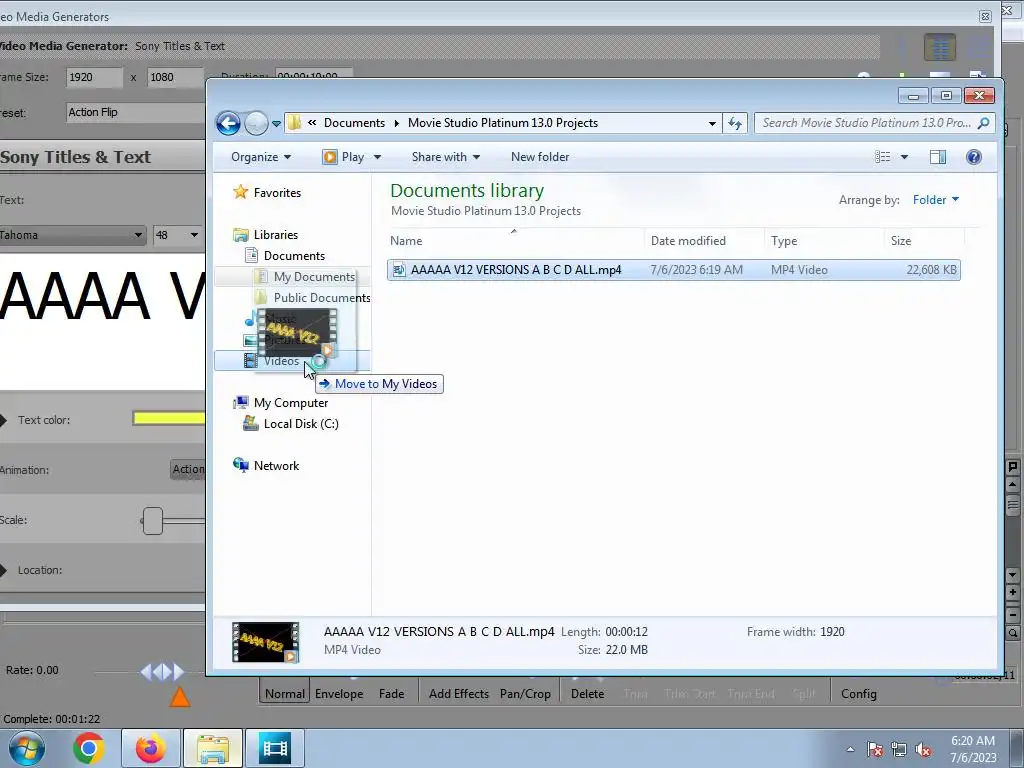1024x768 pixels.
Task: Open the Arrange by Folder dropdown
Action: pyautogui.click(x=936, y=200)
